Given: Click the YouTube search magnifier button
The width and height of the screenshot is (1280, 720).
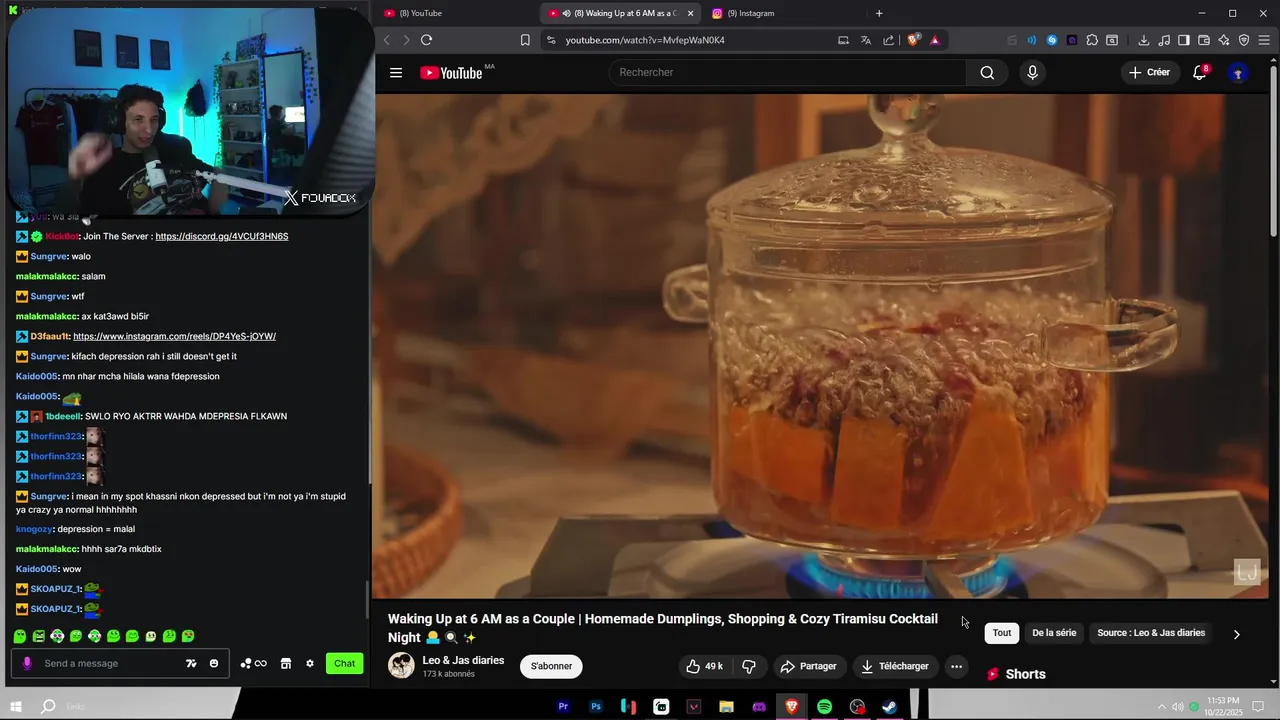Looking at the screenshot, I should click(987, 72).
